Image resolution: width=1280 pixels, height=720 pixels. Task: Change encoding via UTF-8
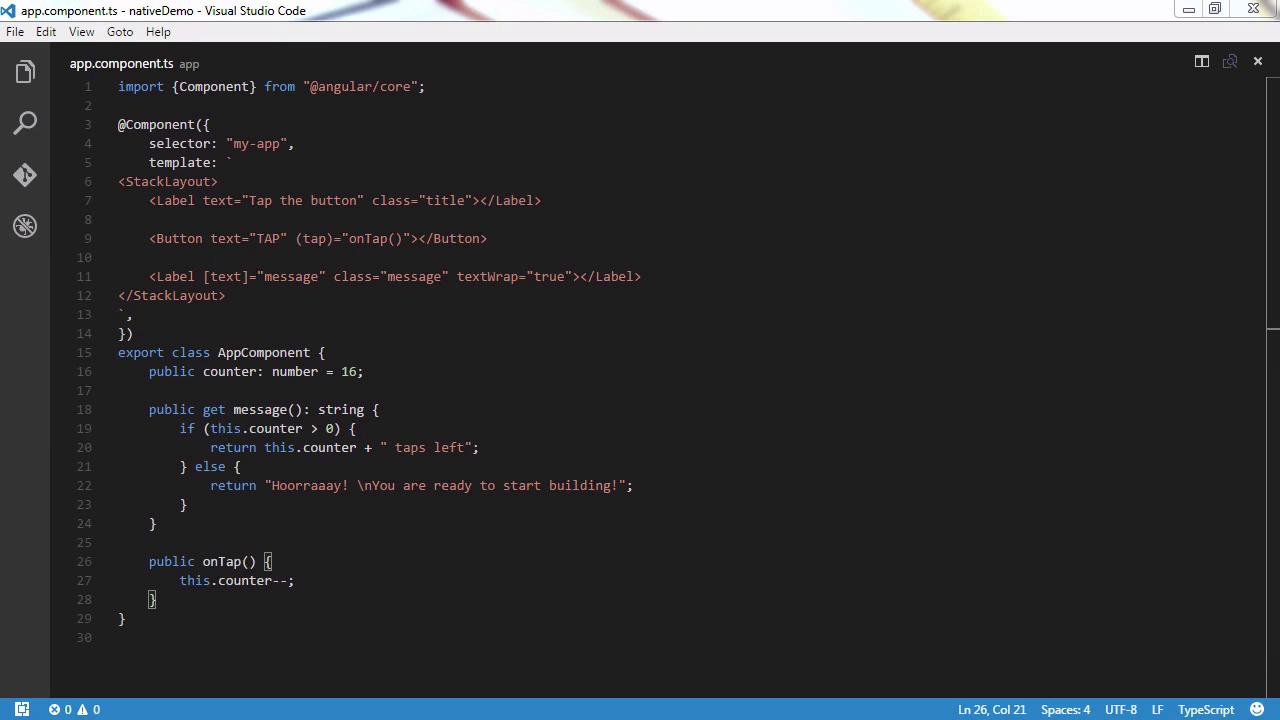[1121, 709]
